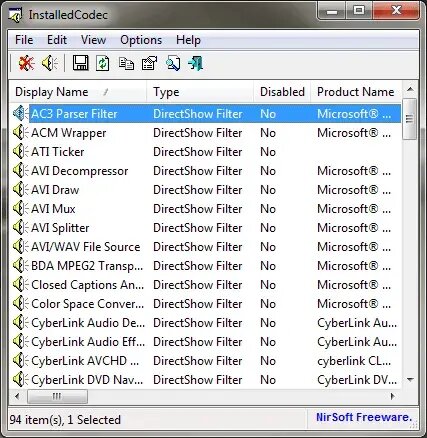Open the NirSoft Freeware link
The height and width of the screenshot is (438, 427).
click(x=364, y=417)
